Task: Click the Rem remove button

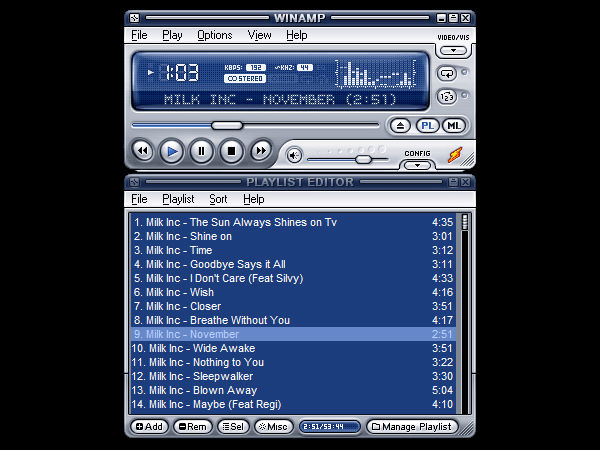Action: [x=193, y=426]
